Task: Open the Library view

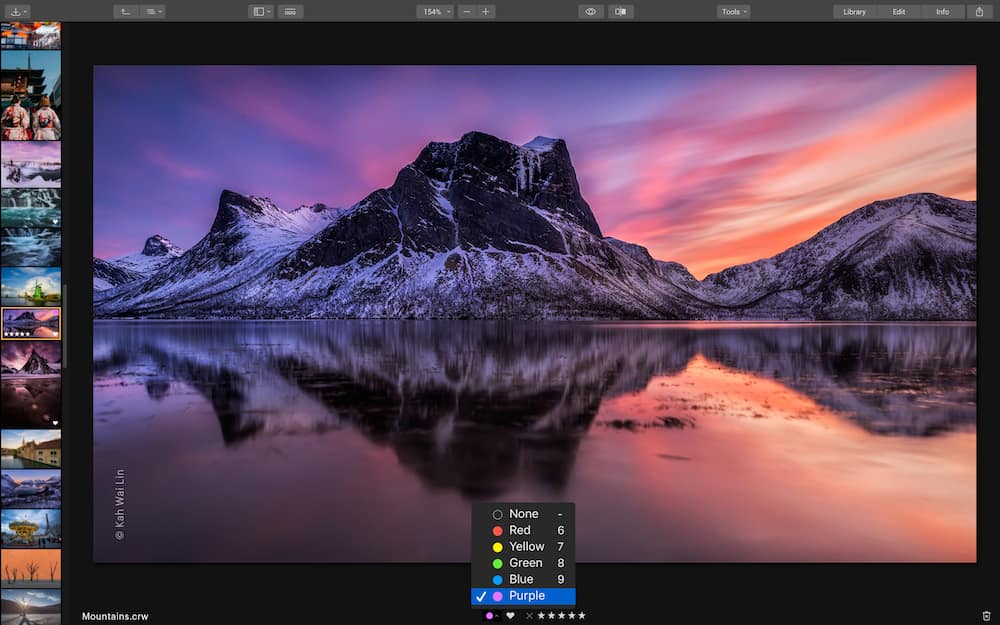Action: click(854, 11)
